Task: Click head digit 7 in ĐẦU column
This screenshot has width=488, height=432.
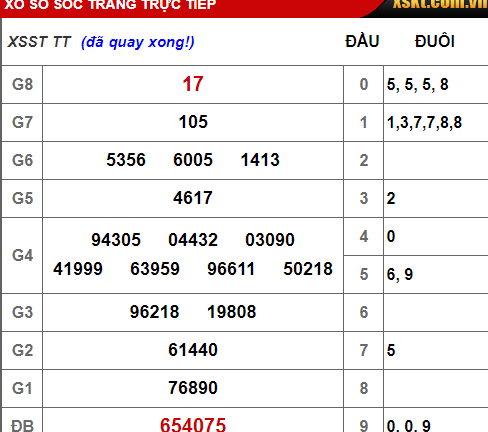Action: [x=364, y=350]
